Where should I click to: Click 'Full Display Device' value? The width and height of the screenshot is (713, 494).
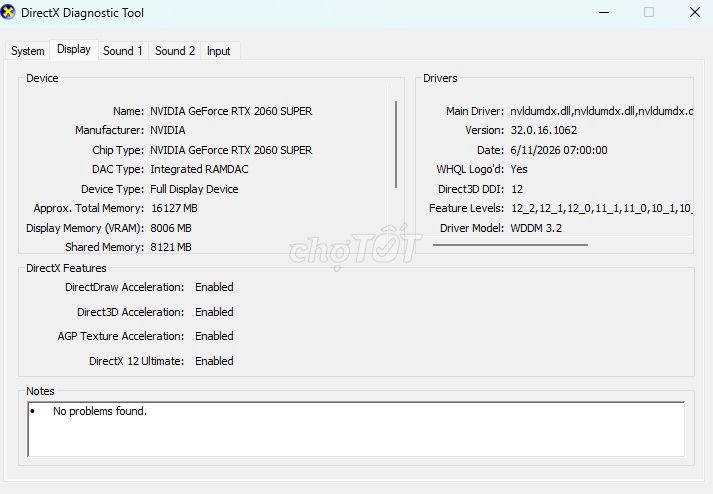194,189
